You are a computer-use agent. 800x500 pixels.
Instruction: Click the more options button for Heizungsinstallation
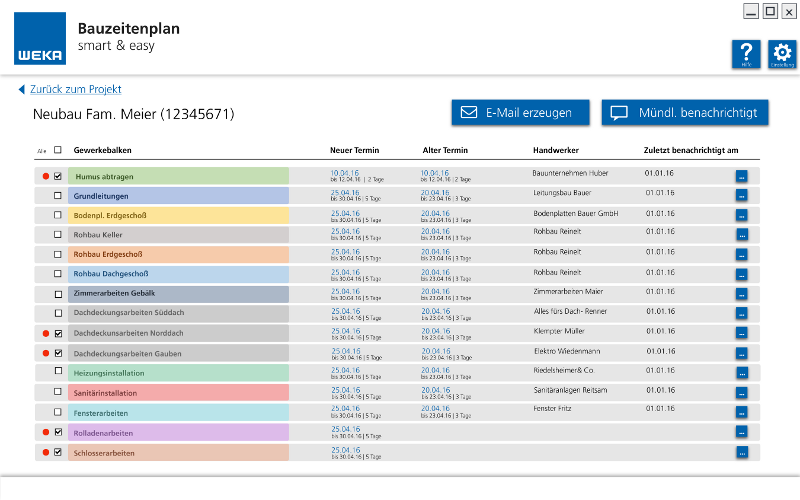(x=741, y=374)
